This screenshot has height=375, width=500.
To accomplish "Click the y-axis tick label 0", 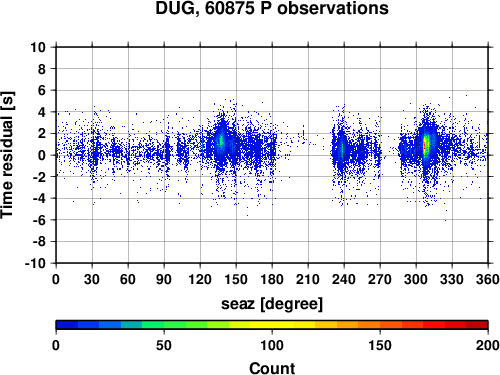I will click(42, 155).
